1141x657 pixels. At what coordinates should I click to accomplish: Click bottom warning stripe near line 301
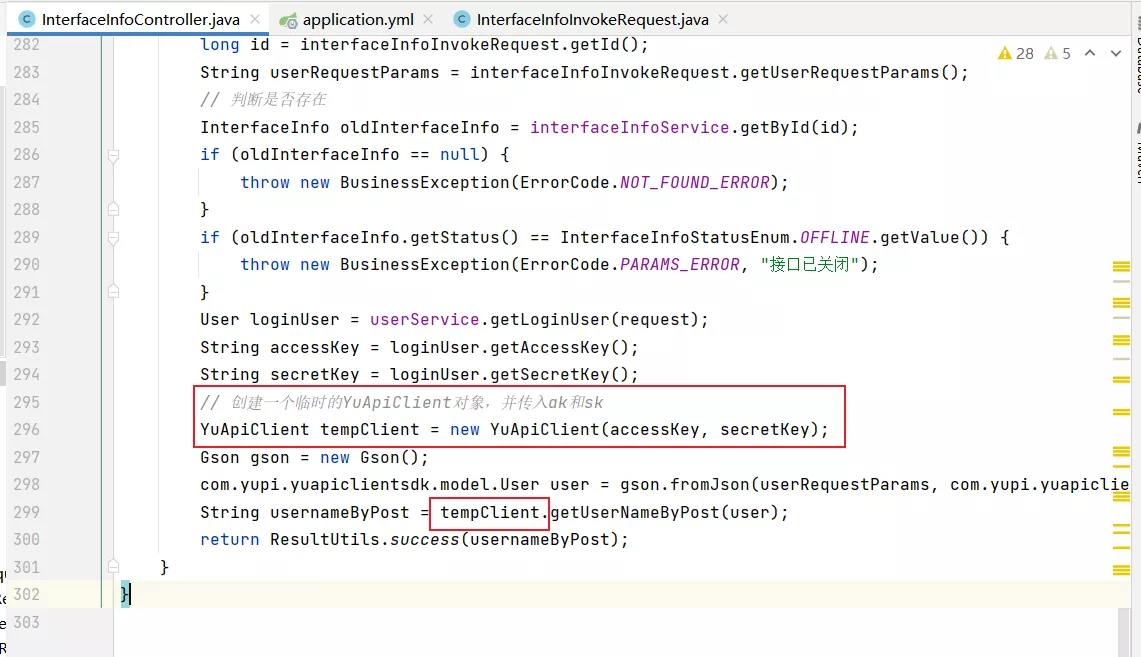pyautogui.click(x=1121, y=570)
